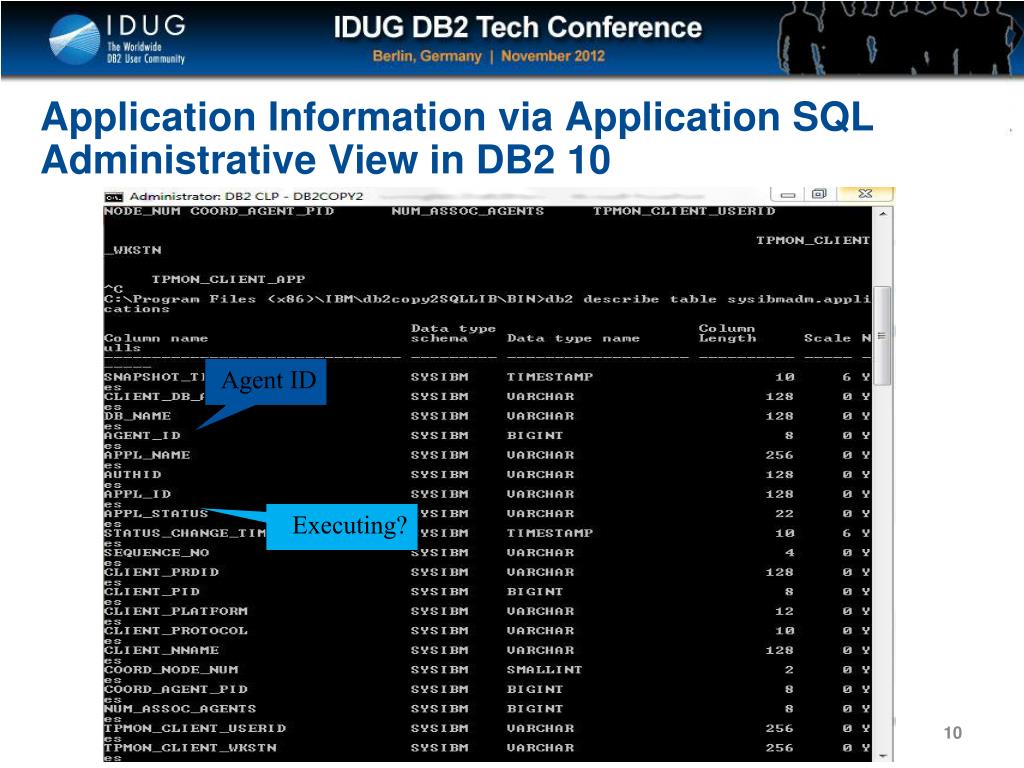Select the APPL_ID column name
The image size is (1024, 768).
[x=137, y=494]
